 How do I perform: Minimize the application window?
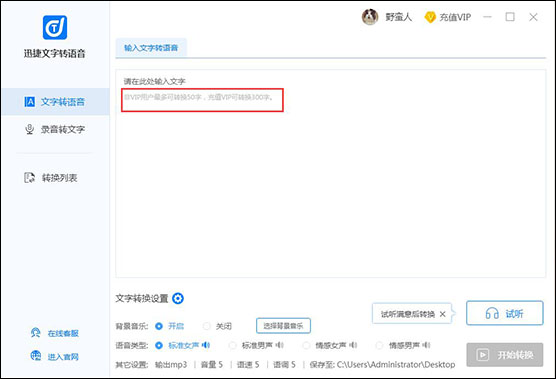(x=488, y=17)
